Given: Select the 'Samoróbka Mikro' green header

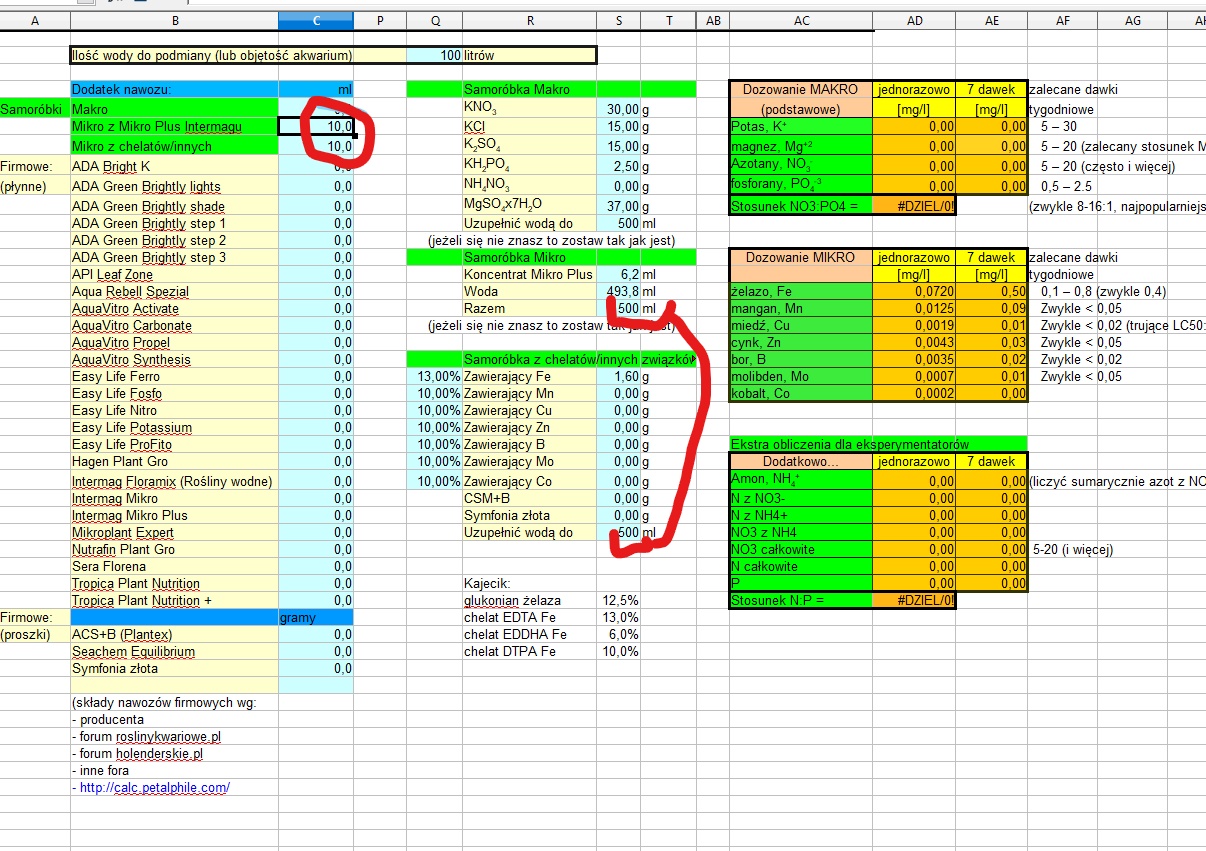Looking at the screenshot, I should click(x=529, y=258).
